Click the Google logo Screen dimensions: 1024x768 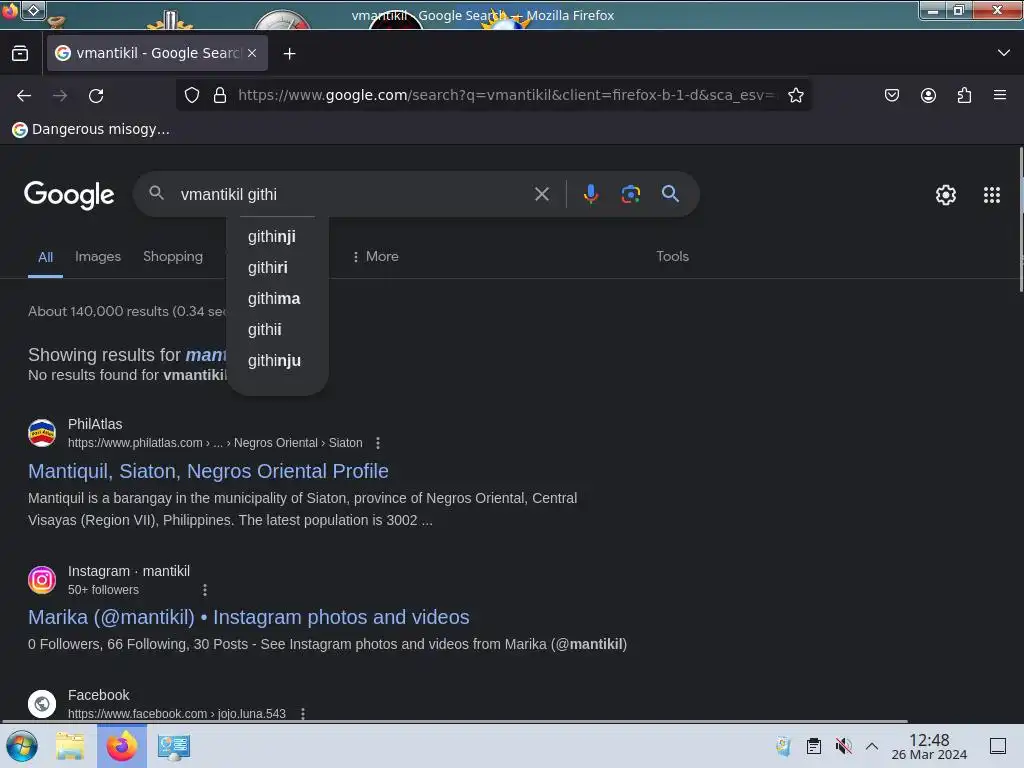coord(69,195)
